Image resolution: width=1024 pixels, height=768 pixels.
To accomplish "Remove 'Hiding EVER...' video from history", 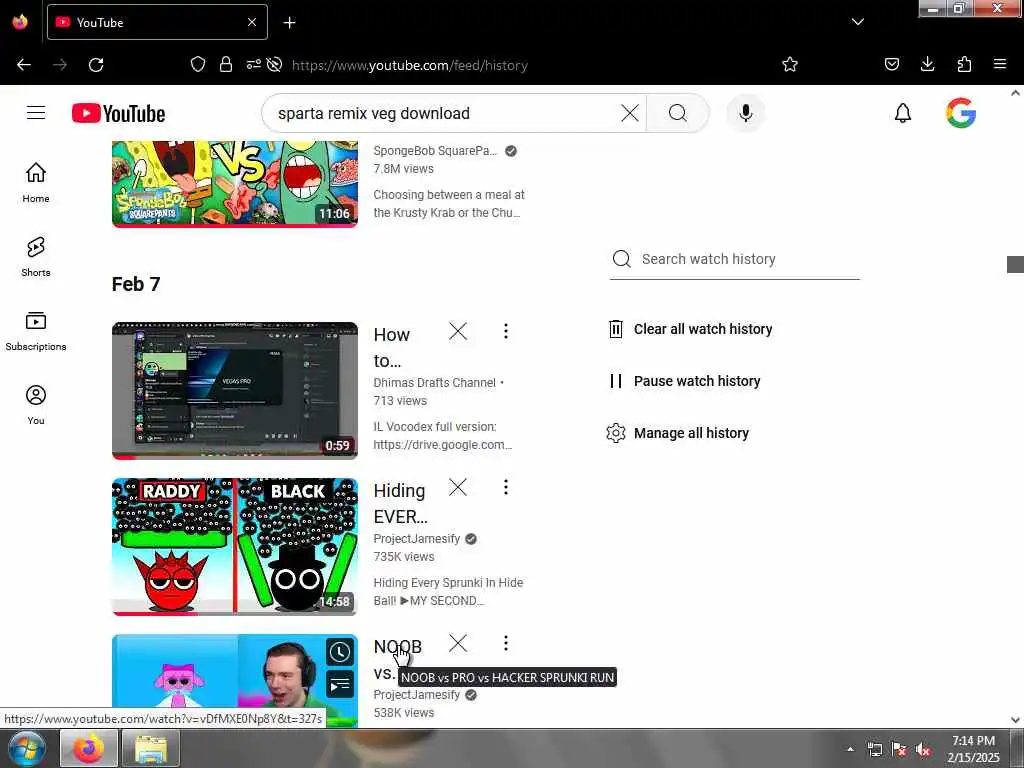I will [x=458, y=487].
